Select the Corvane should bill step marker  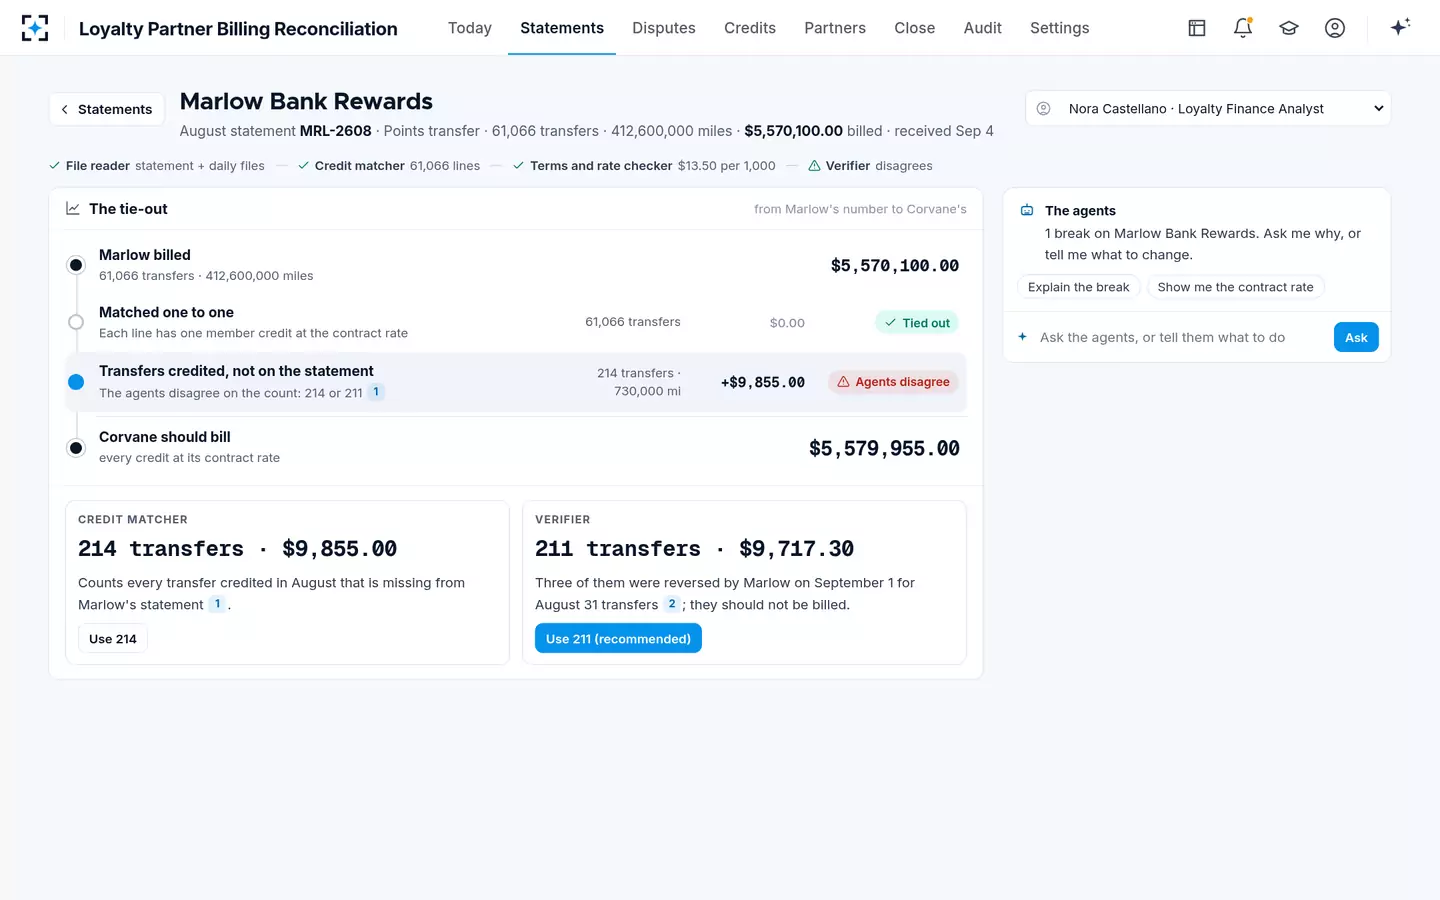[76, 448]
